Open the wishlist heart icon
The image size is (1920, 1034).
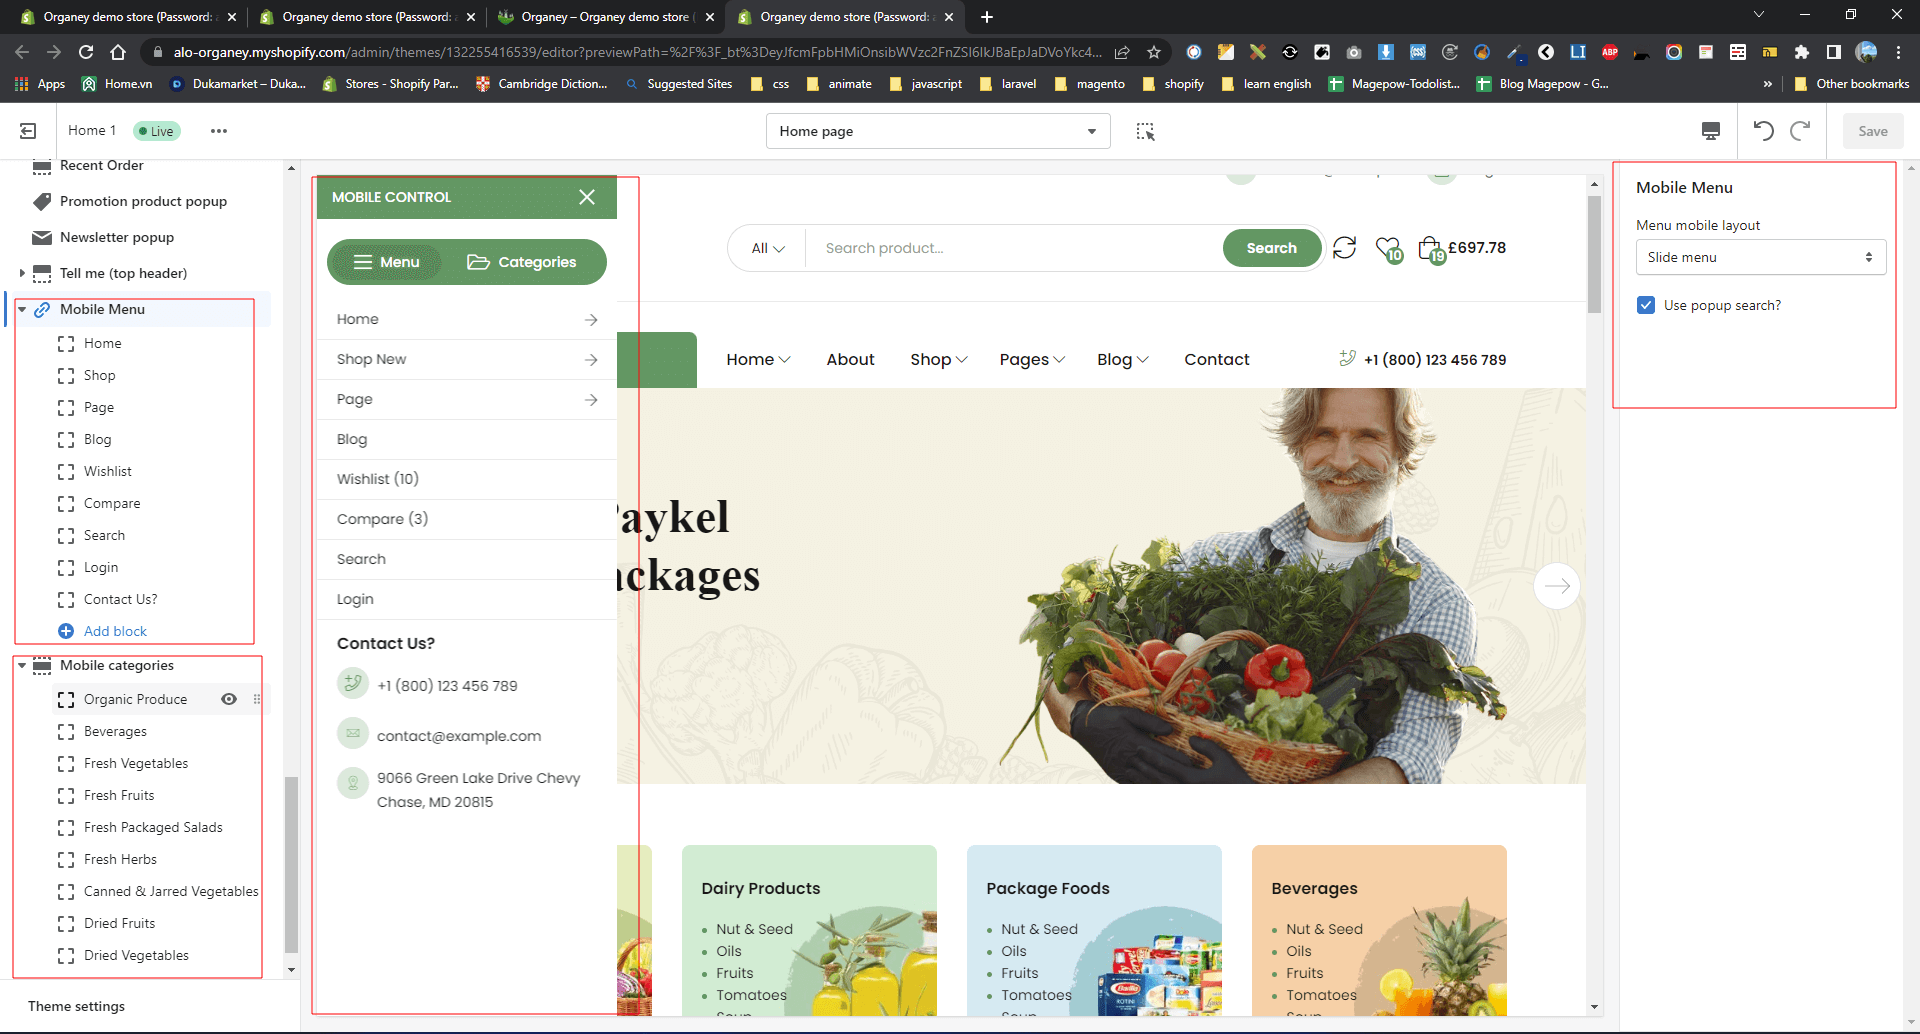point(1387,247)
